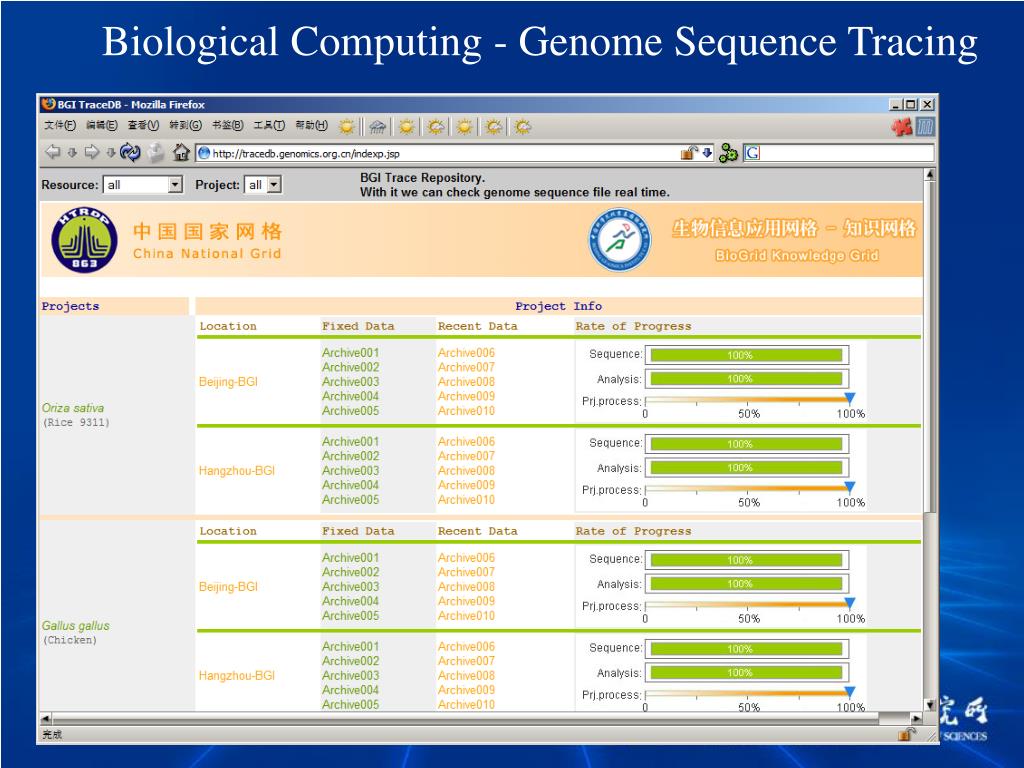This screenshot has height=768, width=1024.
Task: Click the horizontal scrollbar right arrow
Action: point(916,718)
